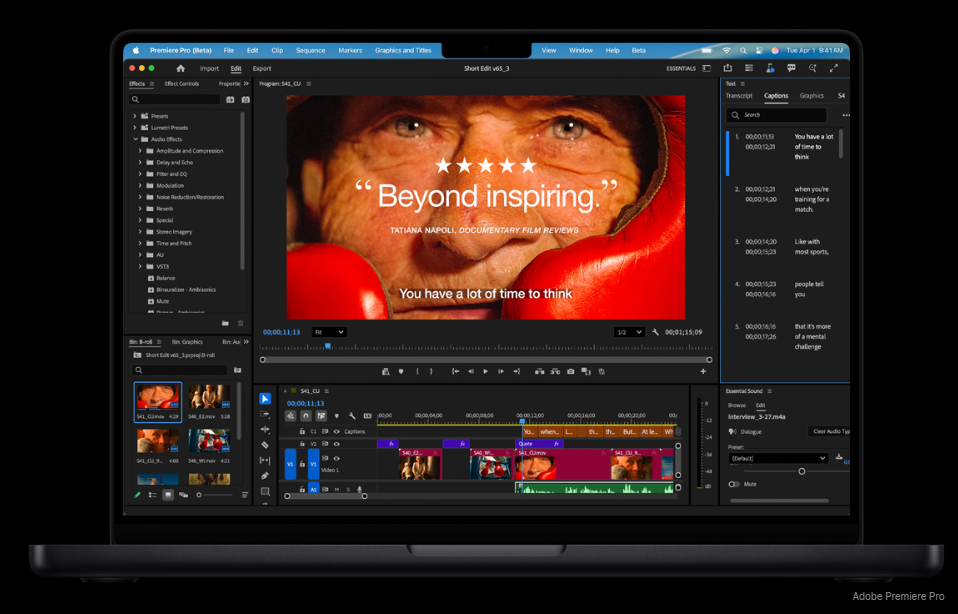Click the Play button in Program monitor
The height and width of the screenshot is (614, 958).
click(486, 372)
